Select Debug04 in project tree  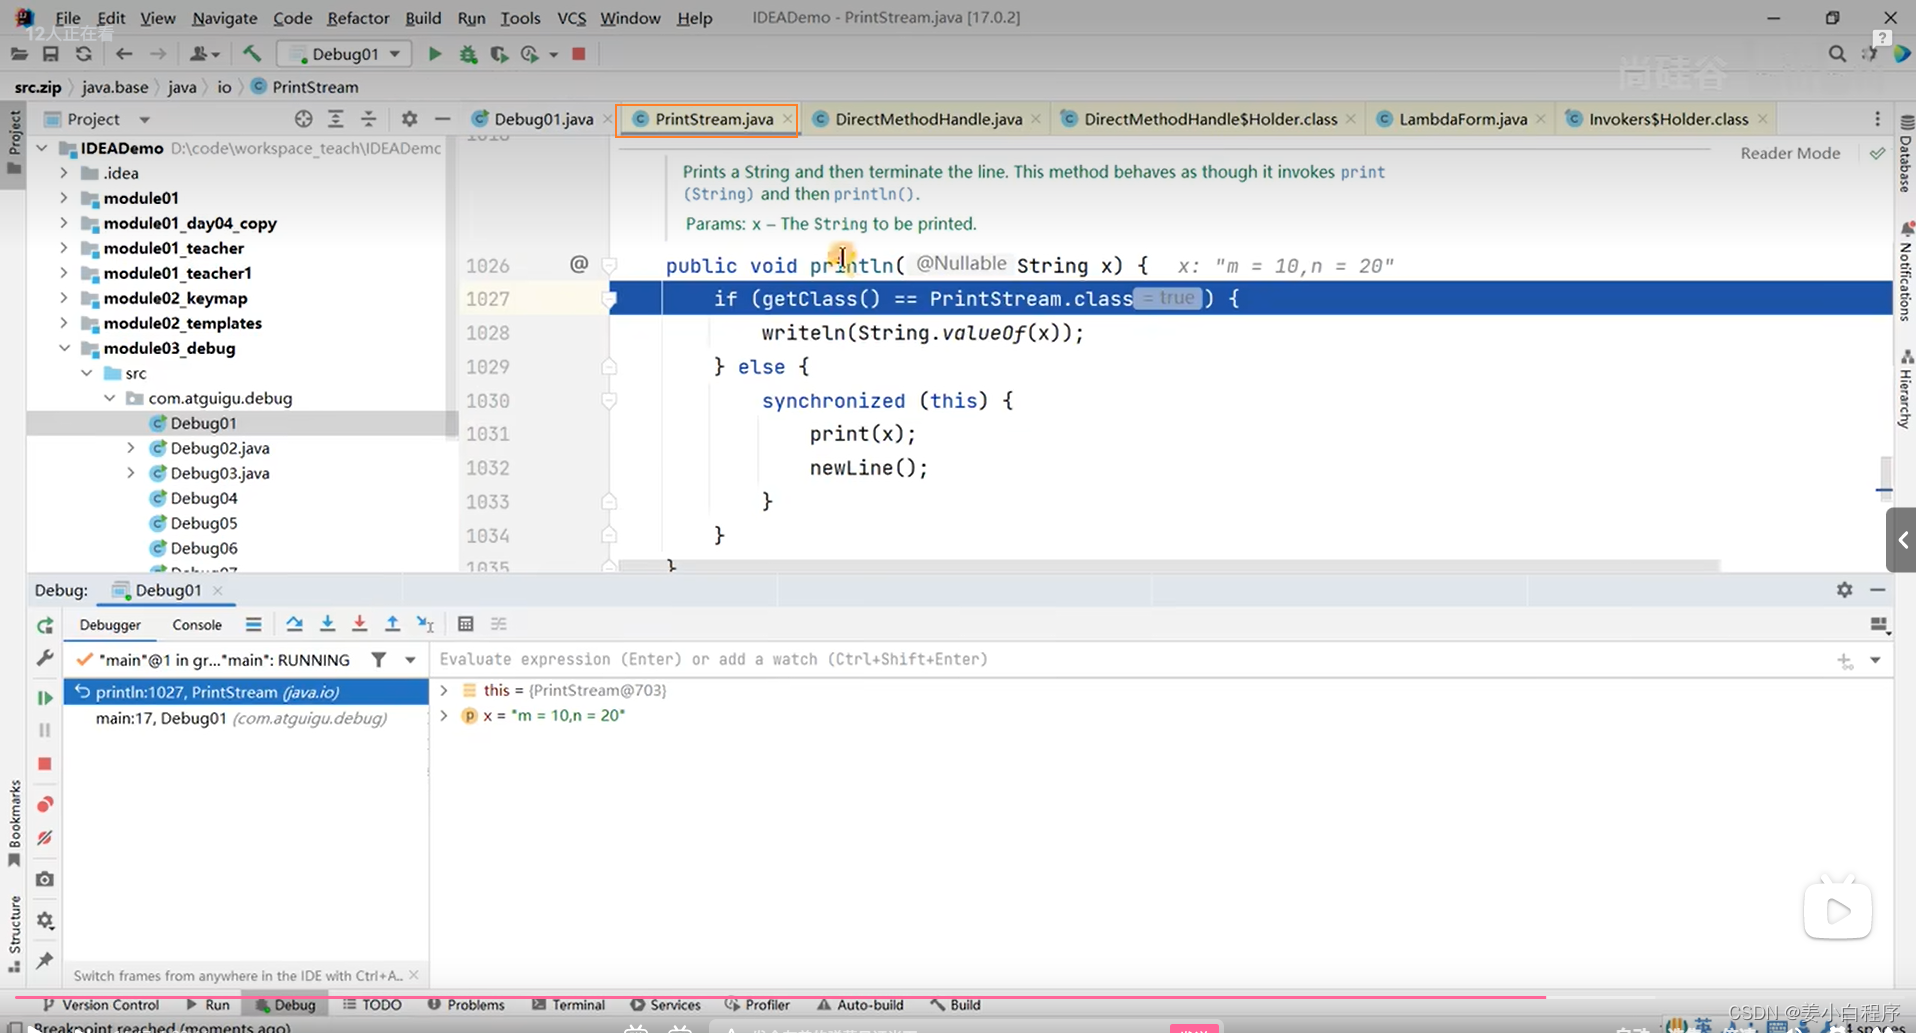[x=204, y=498]
